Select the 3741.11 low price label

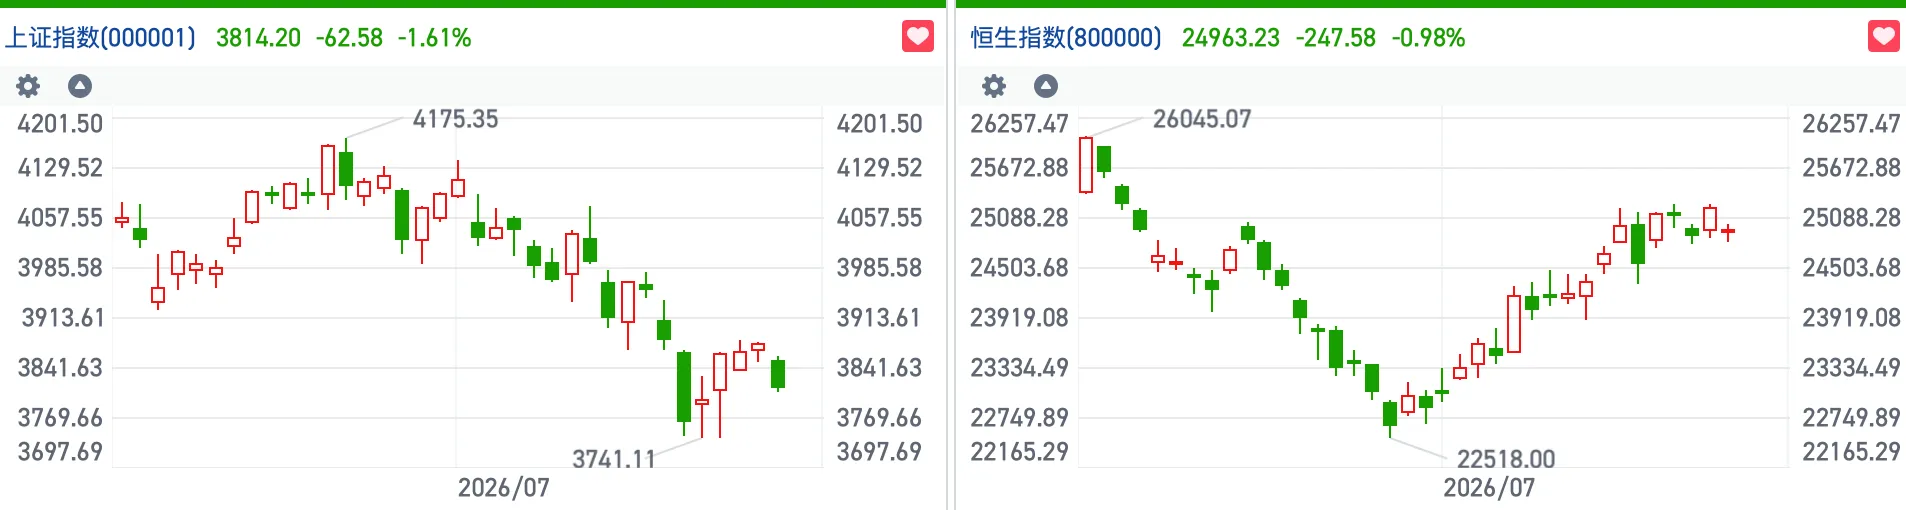point(614,459)
